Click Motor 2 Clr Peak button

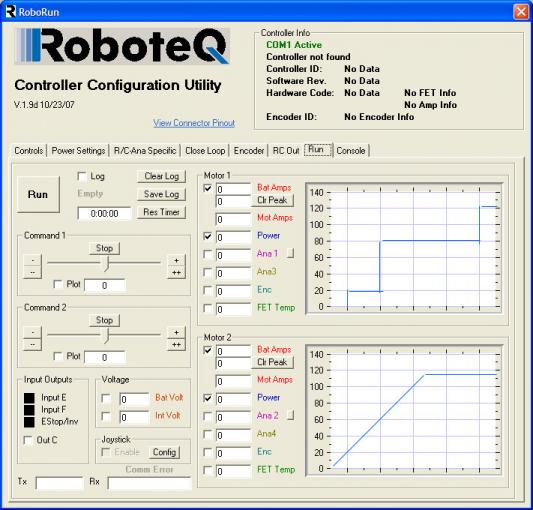click(272, 362)
